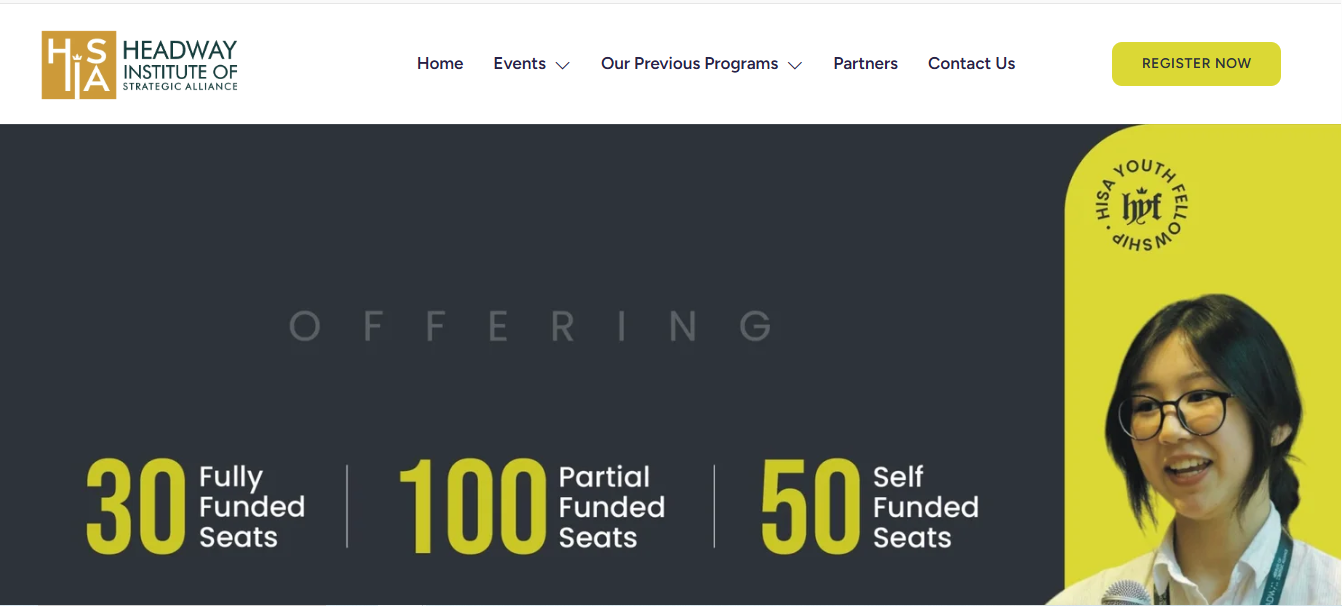Open the Home menu item
The image size is (1342, 606).
tap(440, 63)
